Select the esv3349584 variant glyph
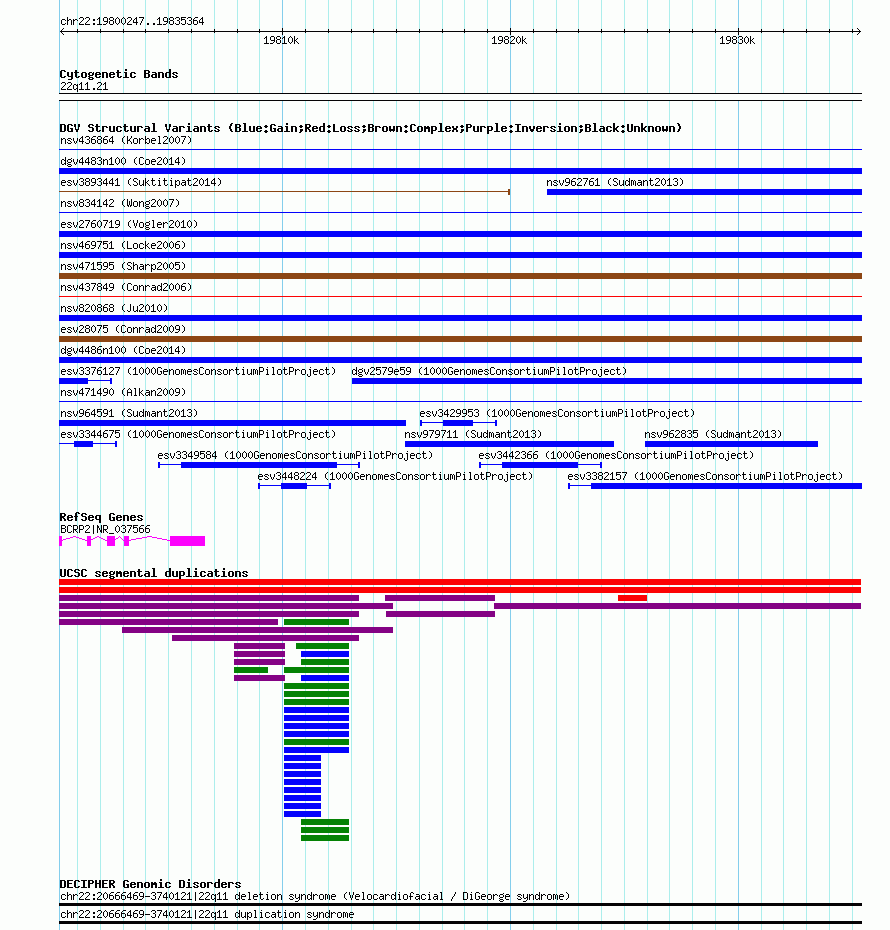The image size is (890, 930). 259,465
